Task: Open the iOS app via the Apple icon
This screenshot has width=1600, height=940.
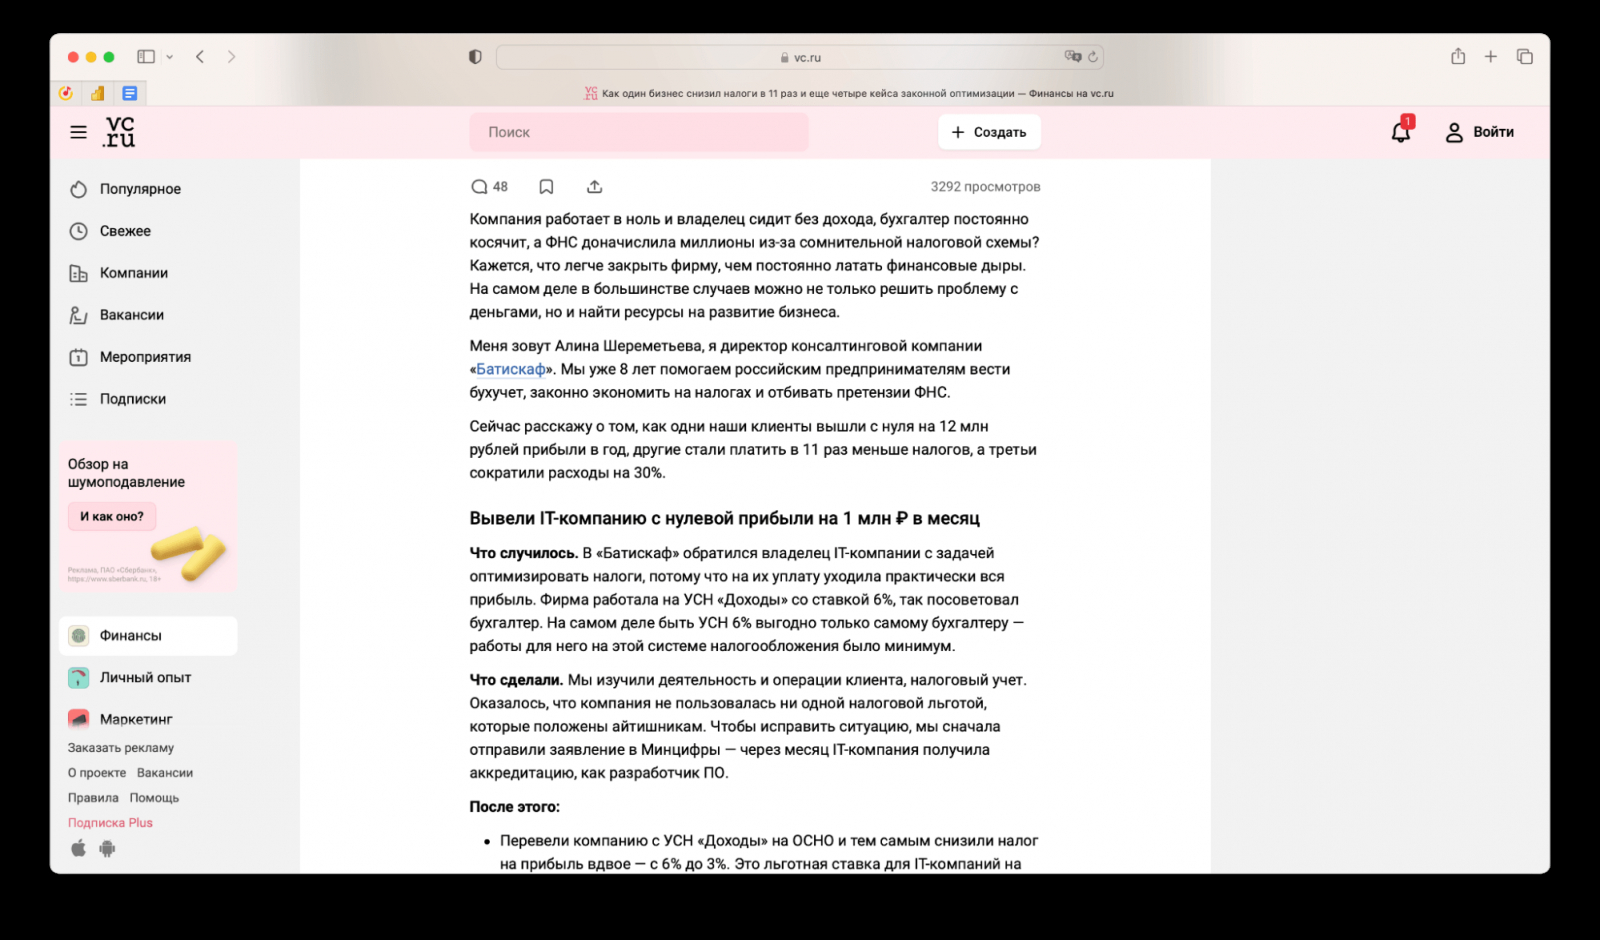Action: (79, 848)
